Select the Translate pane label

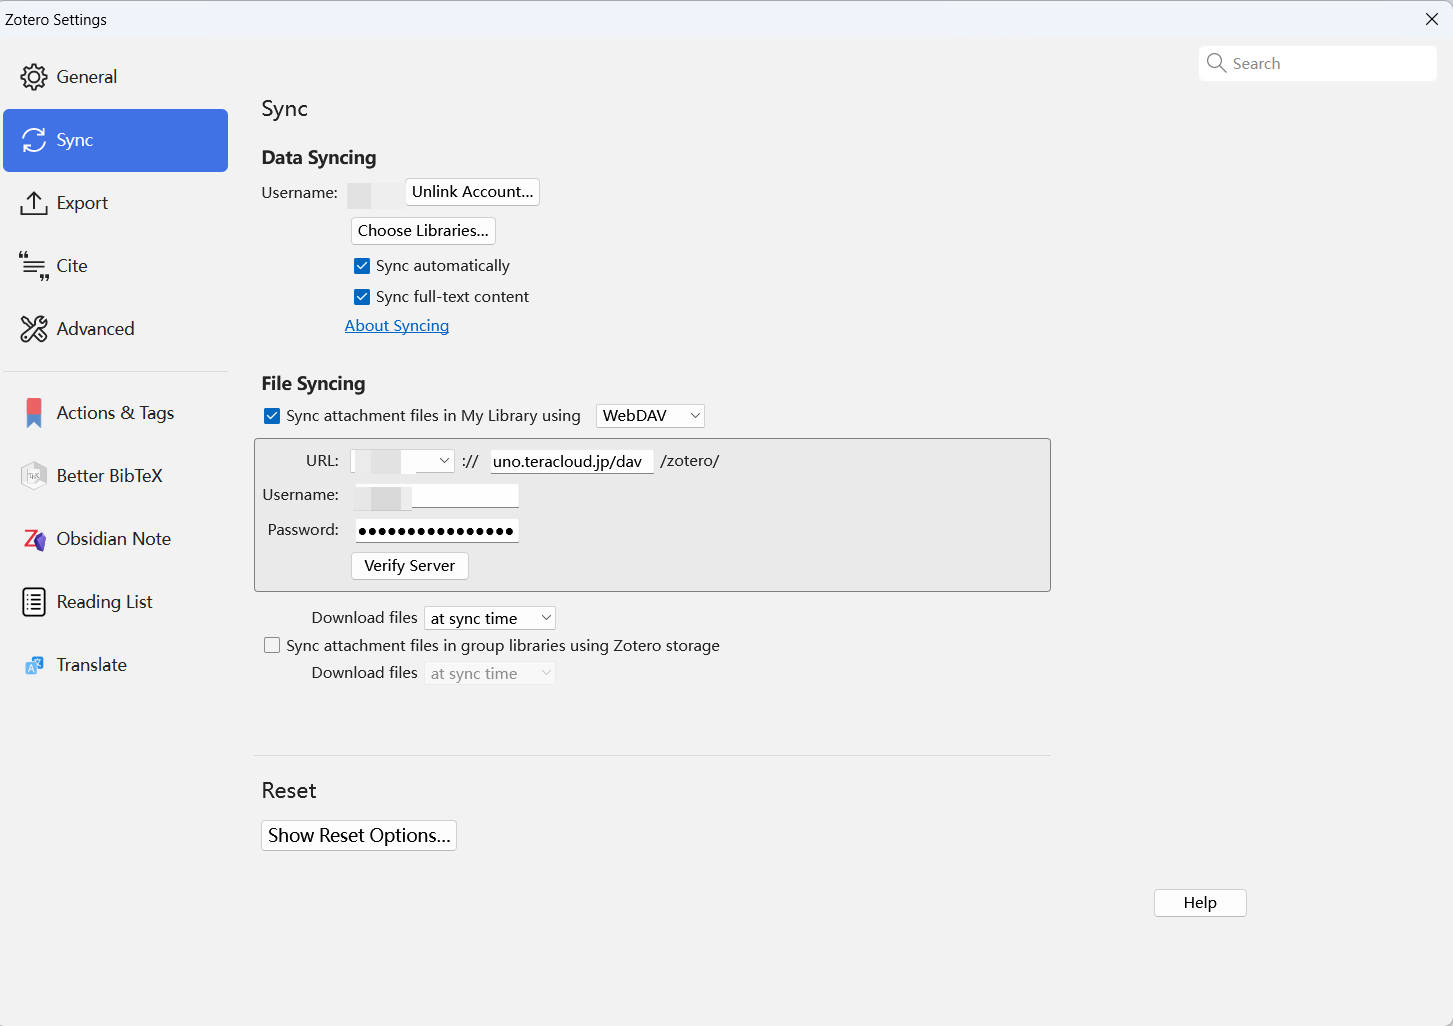92,665
